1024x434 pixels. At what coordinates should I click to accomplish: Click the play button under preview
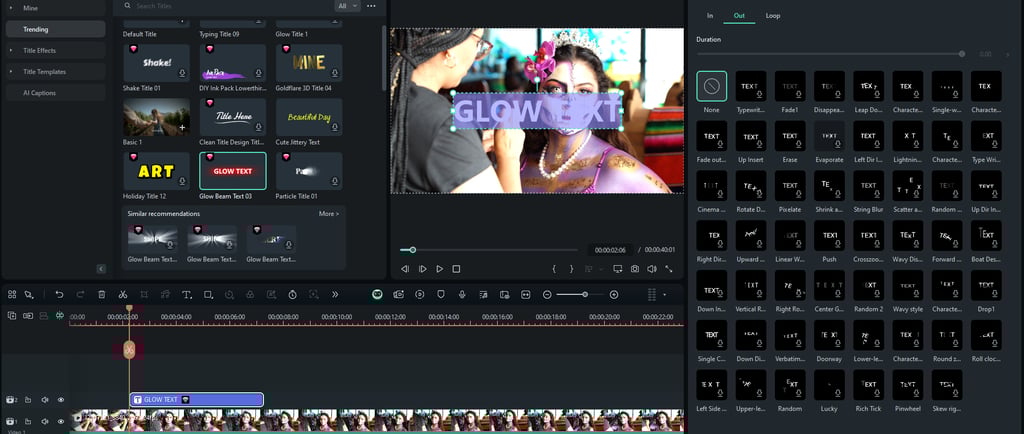[x=439, y=269]
